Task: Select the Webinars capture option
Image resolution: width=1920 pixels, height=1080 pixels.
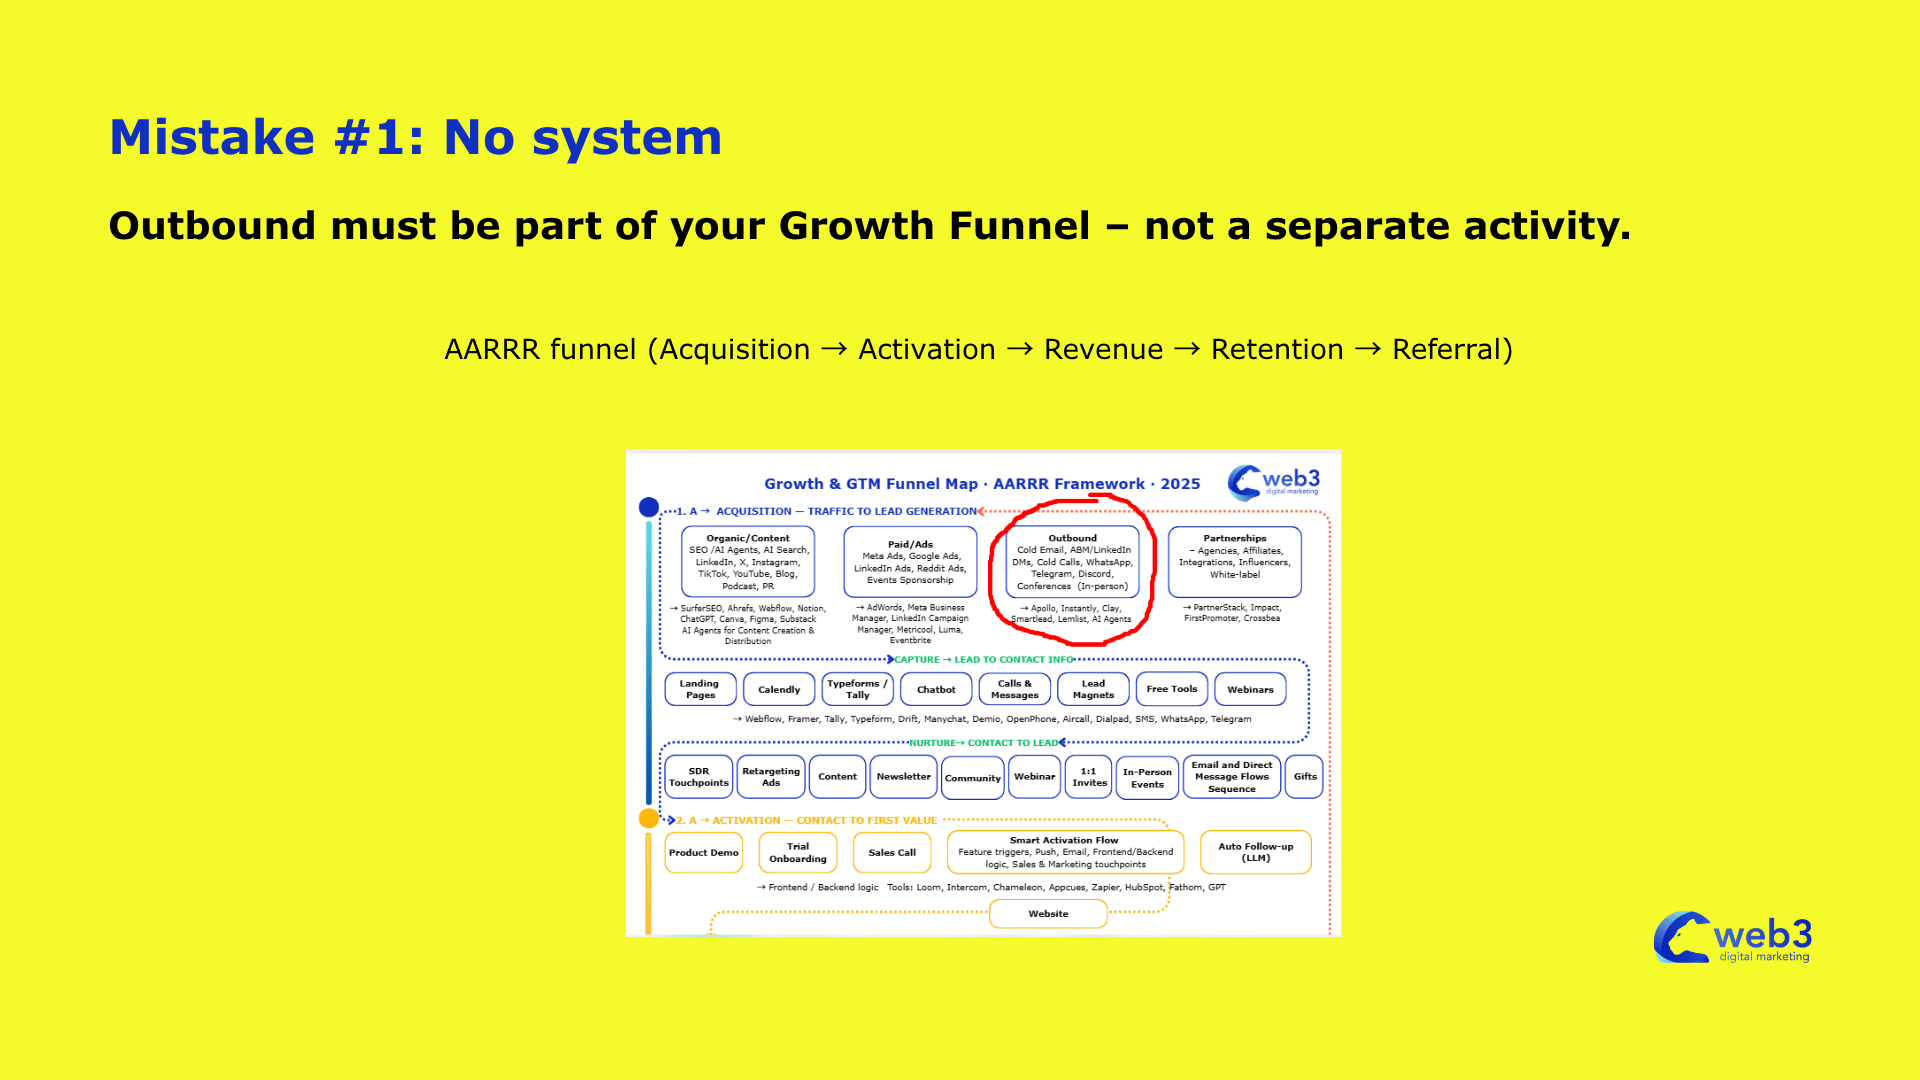Action: point(1250,689)
